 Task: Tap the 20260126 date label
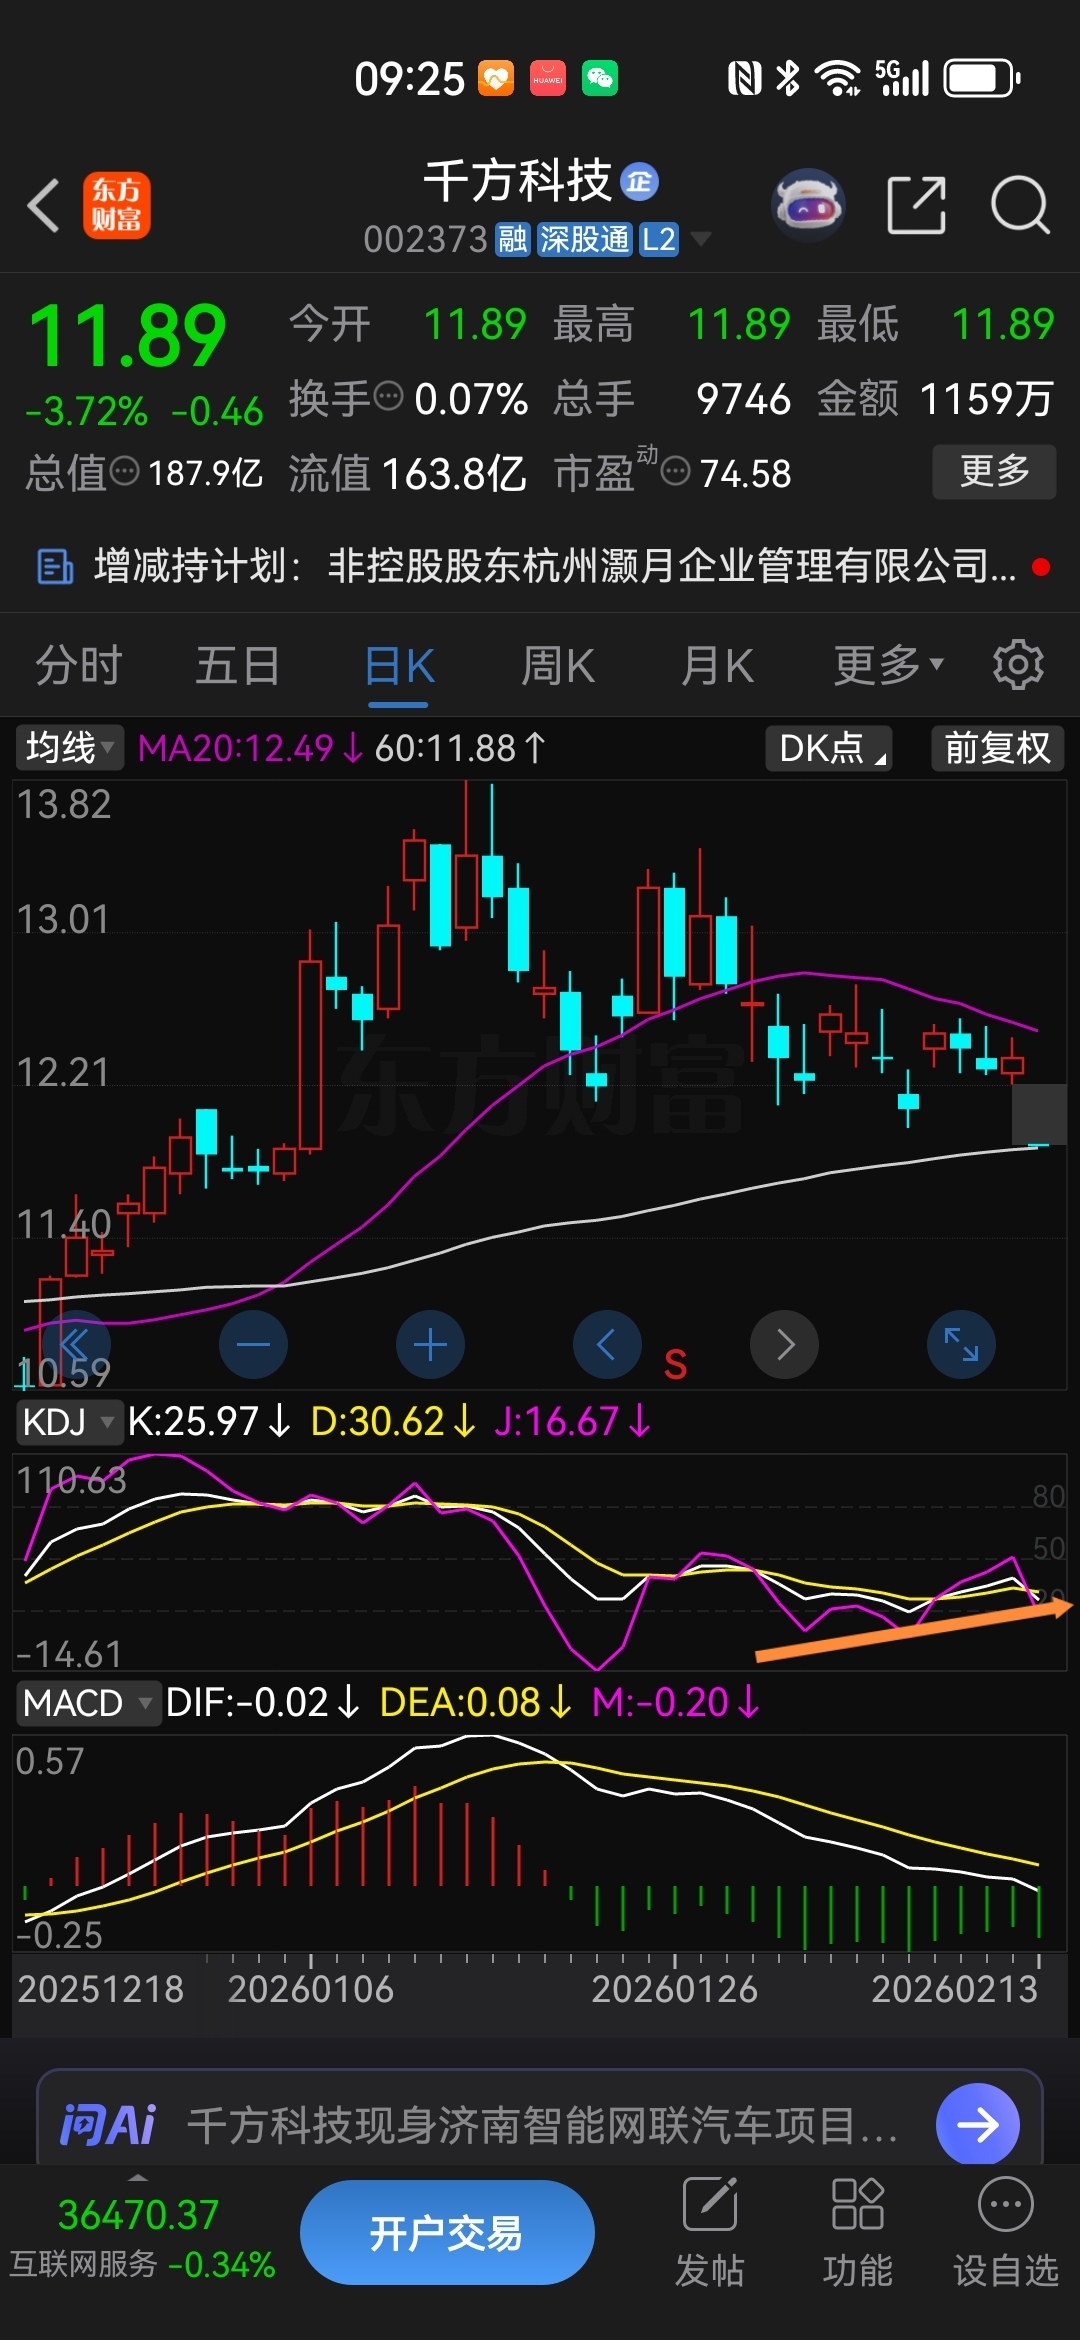click(x=674, y=1989)
